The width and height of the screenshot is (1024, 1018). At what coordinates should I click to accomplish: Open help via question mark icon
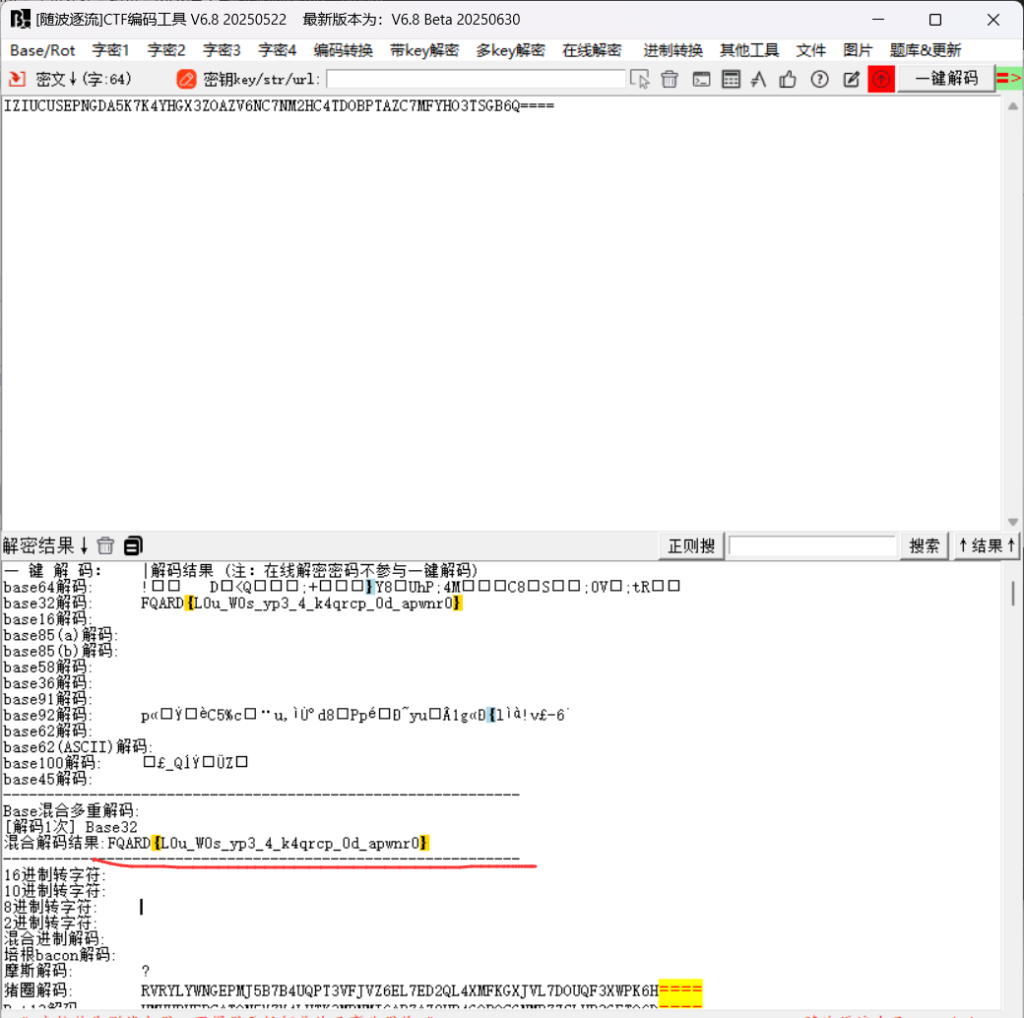pos(819,79)
